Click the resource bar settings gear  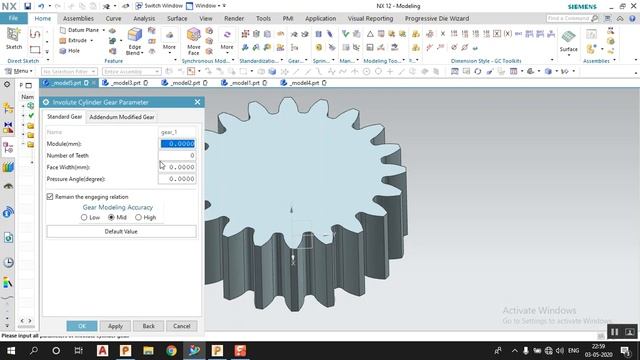point(7,84)
